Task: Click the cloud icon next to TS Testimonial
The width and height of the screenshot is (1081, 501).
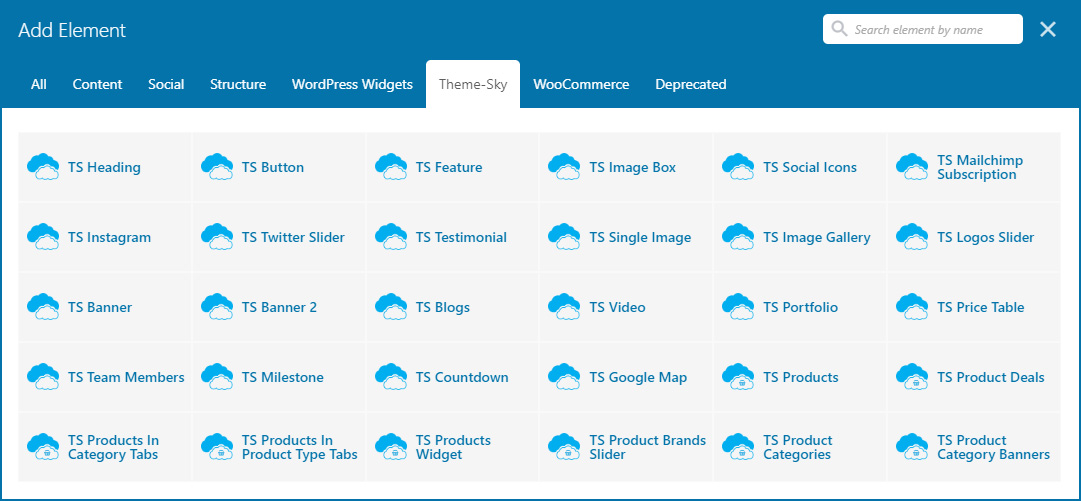Action: click(391, 237)
